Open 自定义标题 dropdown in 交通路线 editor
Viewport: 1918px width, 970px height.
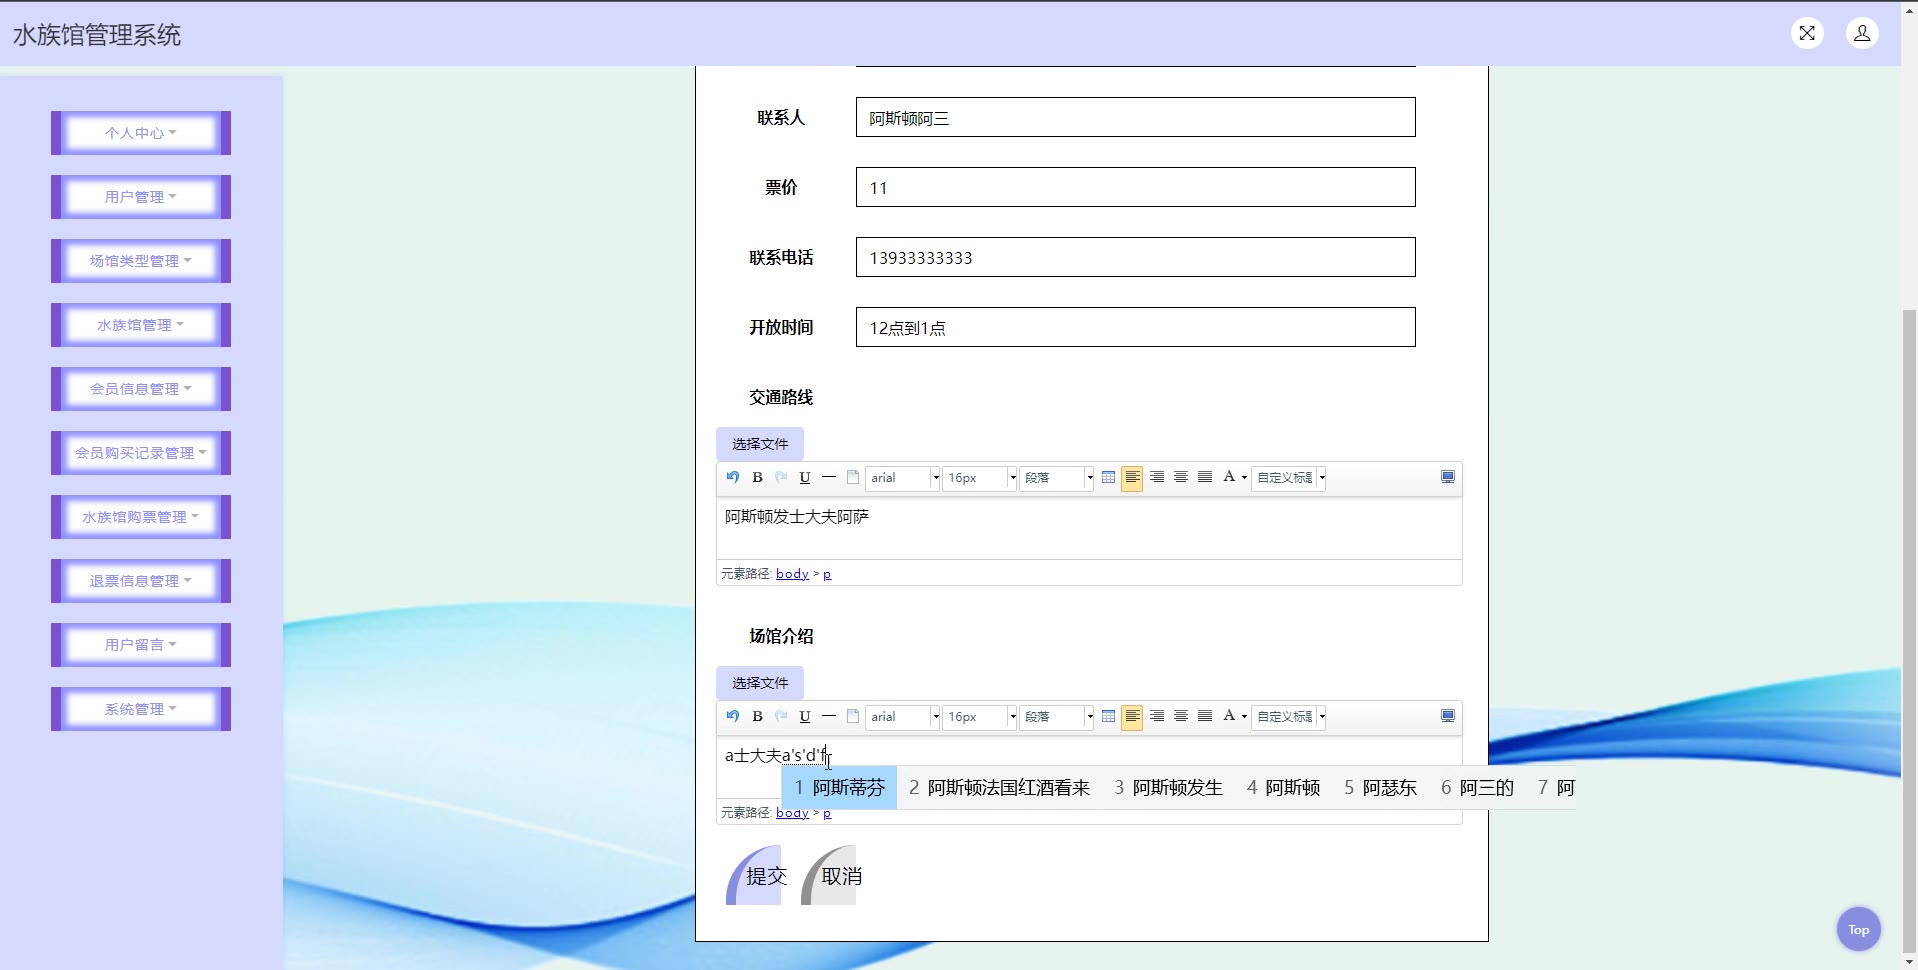pos(1289,478)
